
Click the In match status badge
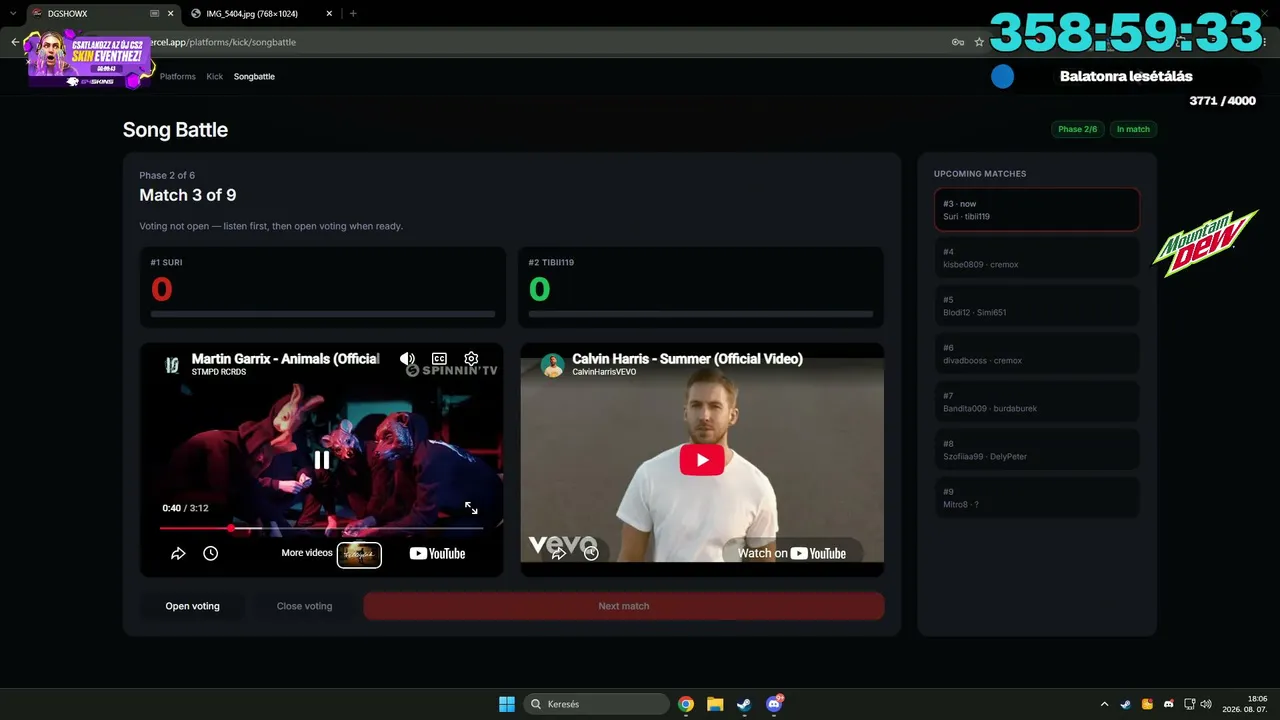tap(1133, 129)
